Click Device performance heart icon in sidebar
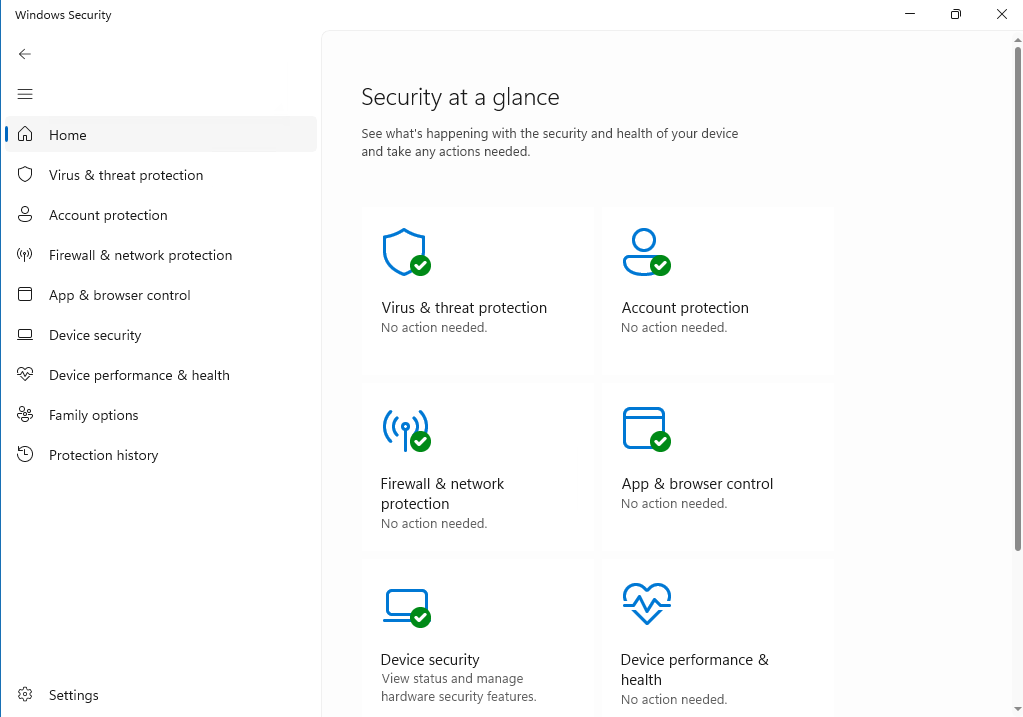This screenshot has width=1023, height=717. click(x=26, y=375)
